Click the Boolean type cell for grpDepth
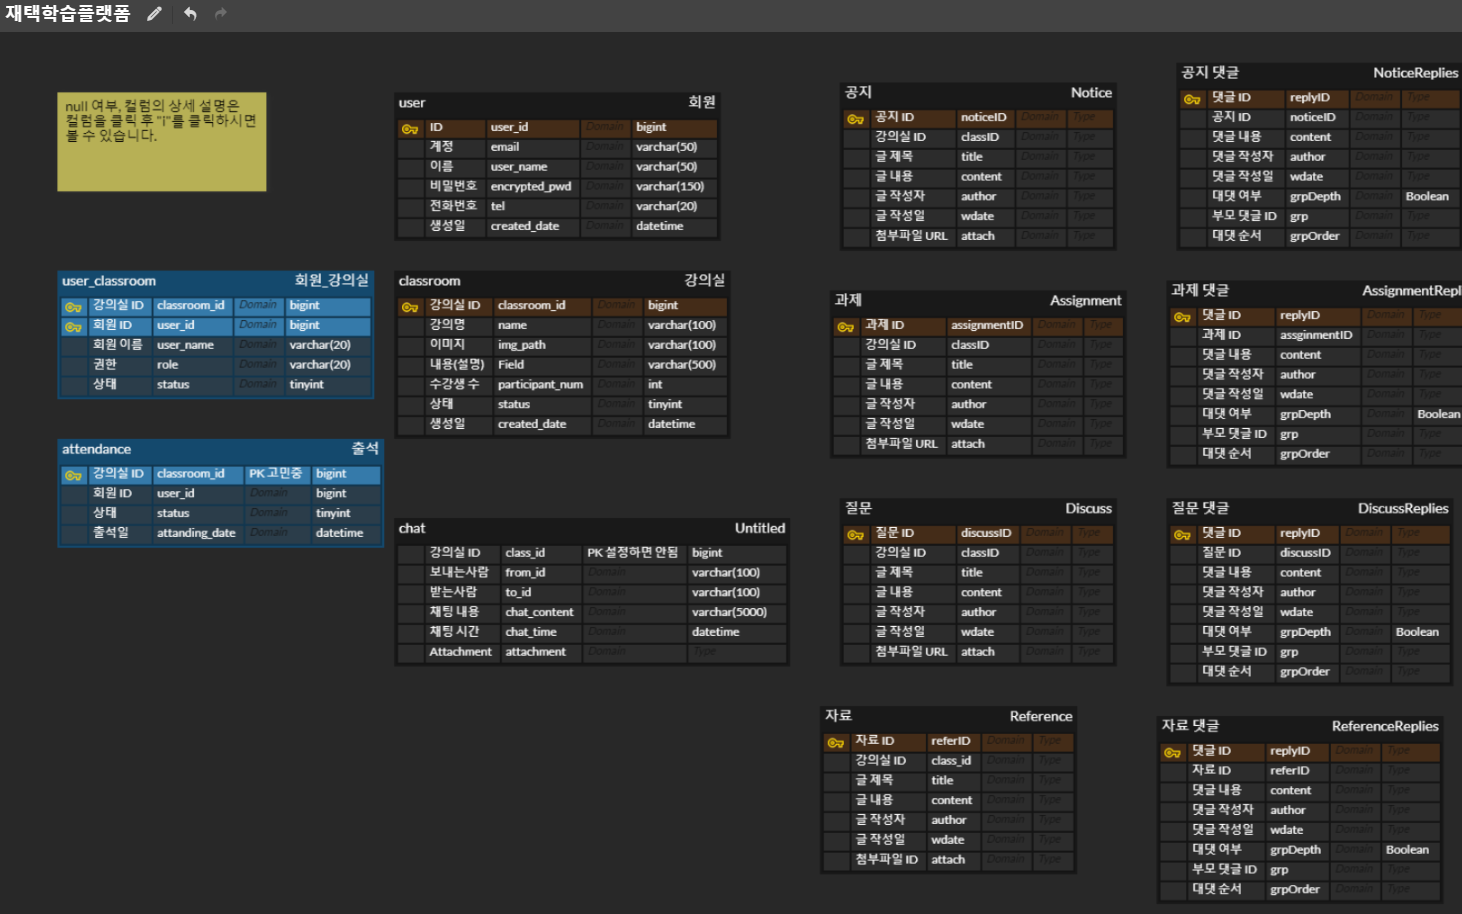The height and width of the screenshot is (914, 1462). pyautogui.click(x=1427, y=196)
